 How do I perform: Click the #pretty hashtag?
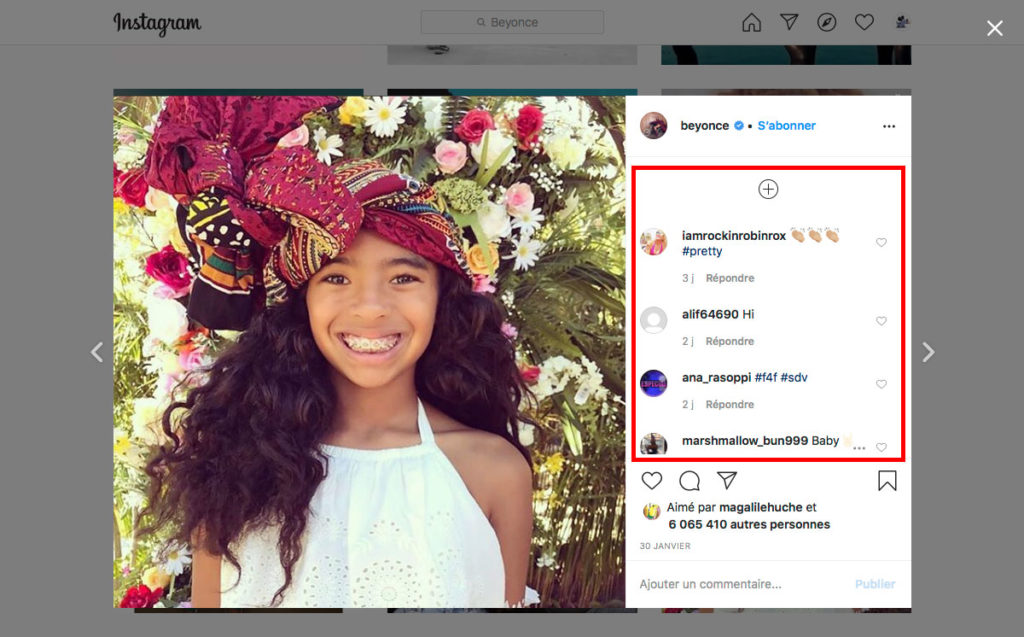click(x=702, y=252)
